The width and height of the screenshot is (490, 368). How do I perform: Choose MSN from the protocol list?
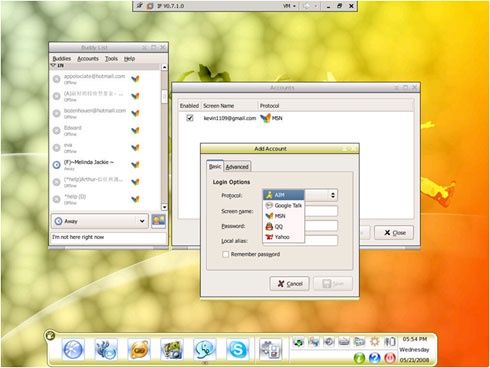coord(284,216)
